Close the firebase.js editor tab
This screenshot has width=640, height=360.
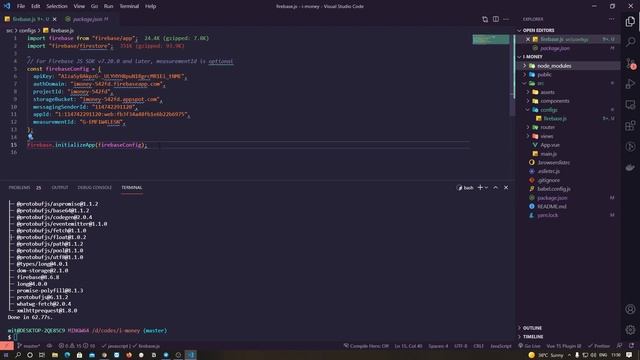(x=55, y=19)
